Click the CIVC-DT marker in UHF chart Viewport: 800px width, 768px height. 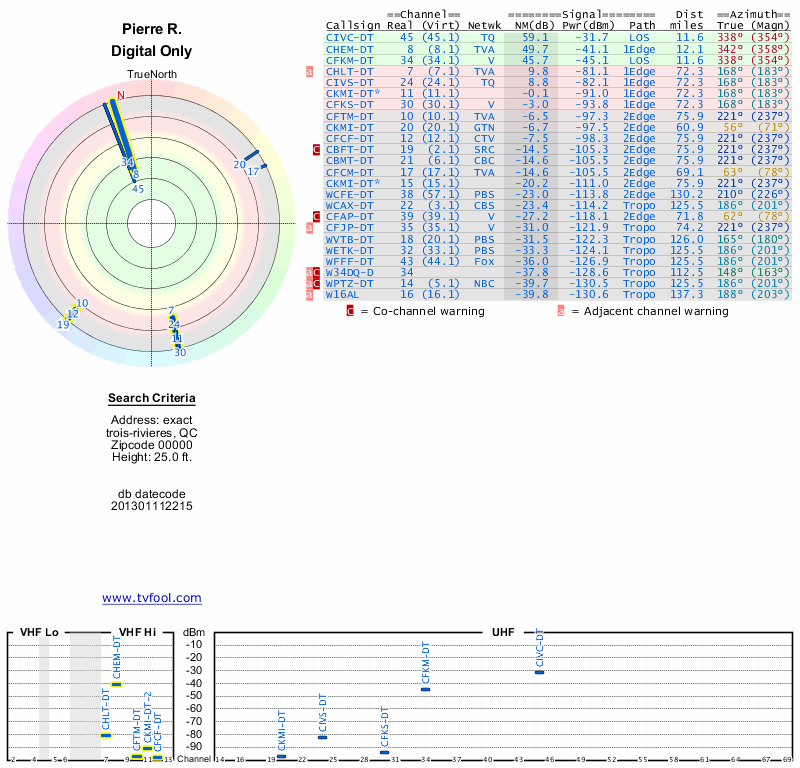pyautogui.click(x=539, y=672)
